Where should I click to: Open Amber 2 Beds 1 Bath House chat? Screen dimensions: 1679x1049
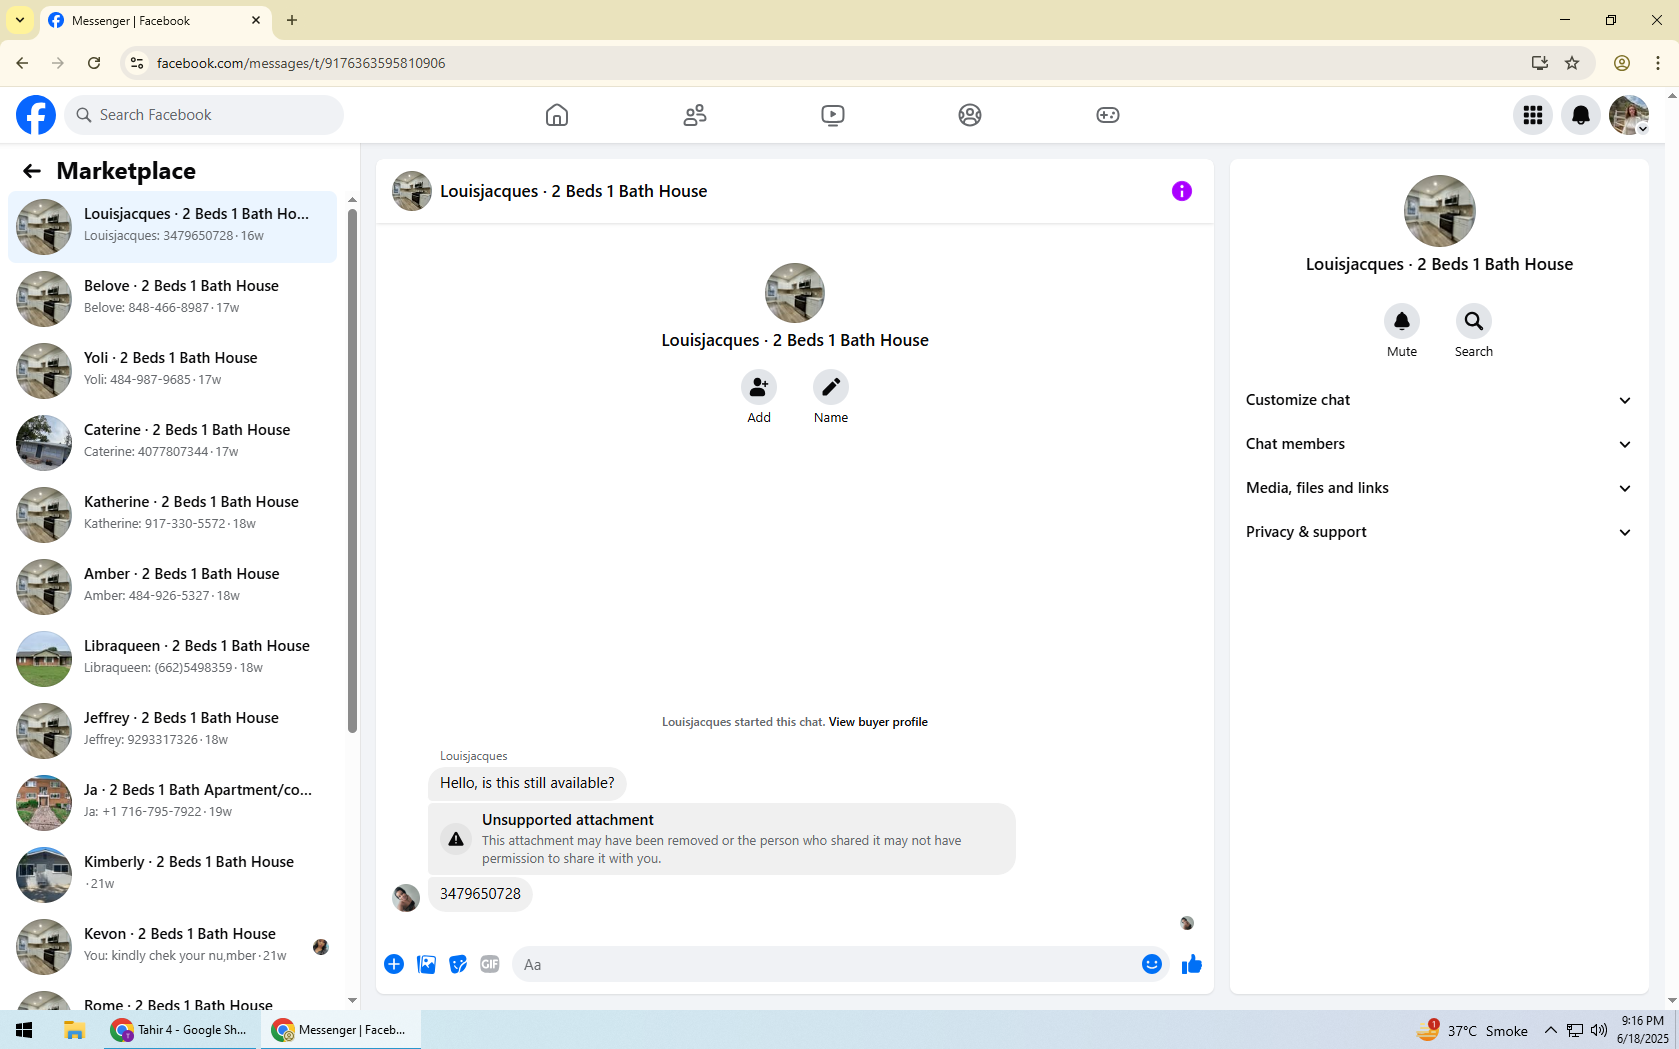pos(172,587)
